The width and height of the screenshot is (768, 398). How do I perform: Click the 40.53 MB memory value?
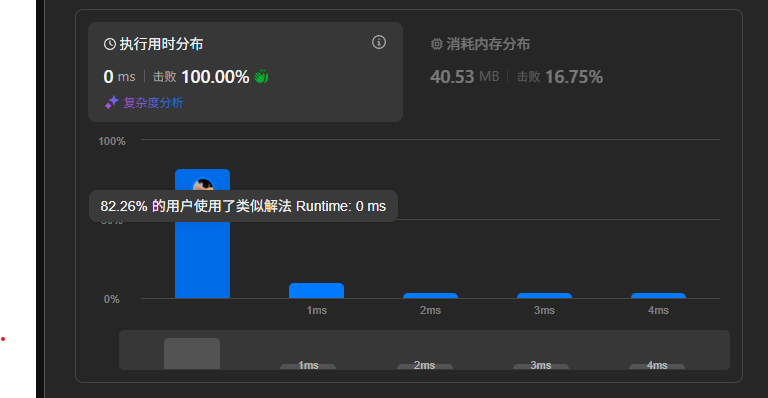(464, 77)
